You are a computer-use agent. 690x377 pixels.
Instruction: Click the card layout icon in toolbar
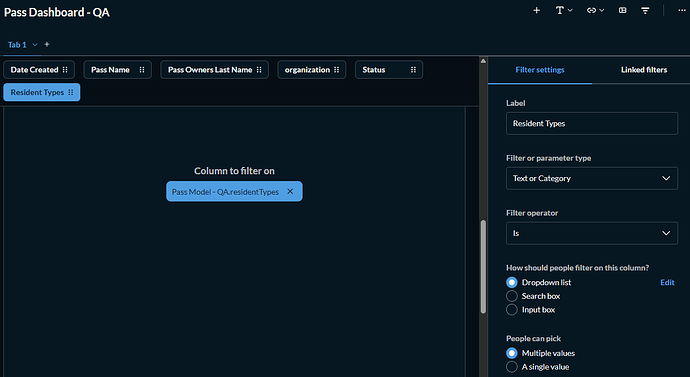coord(622,10)
